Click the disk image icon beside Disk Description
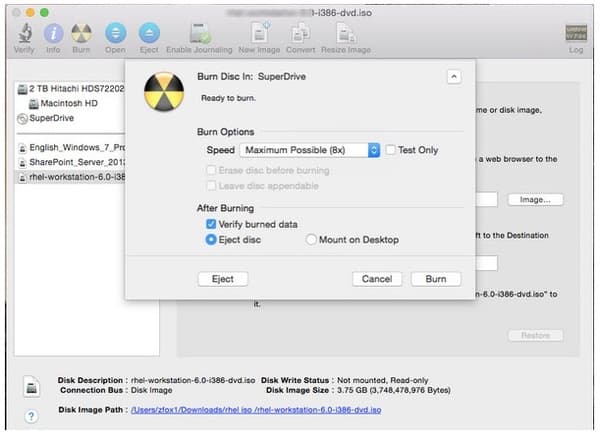 [31, 386]
